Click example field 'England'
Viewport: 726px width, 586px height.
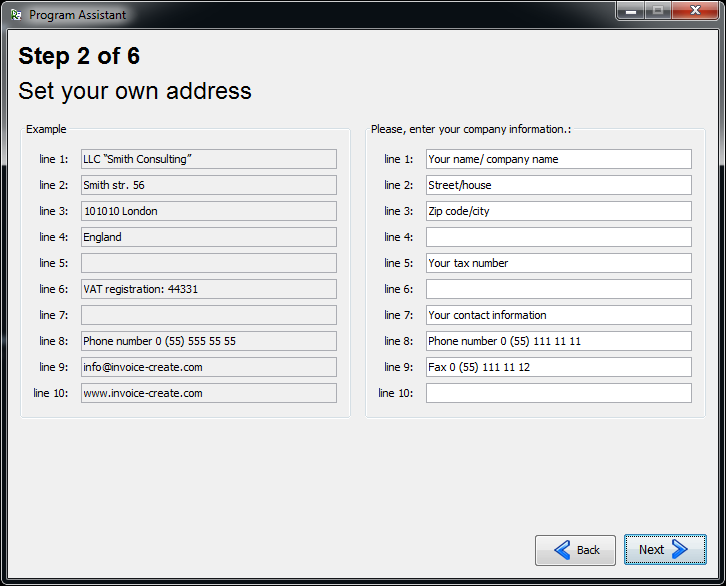209,237
